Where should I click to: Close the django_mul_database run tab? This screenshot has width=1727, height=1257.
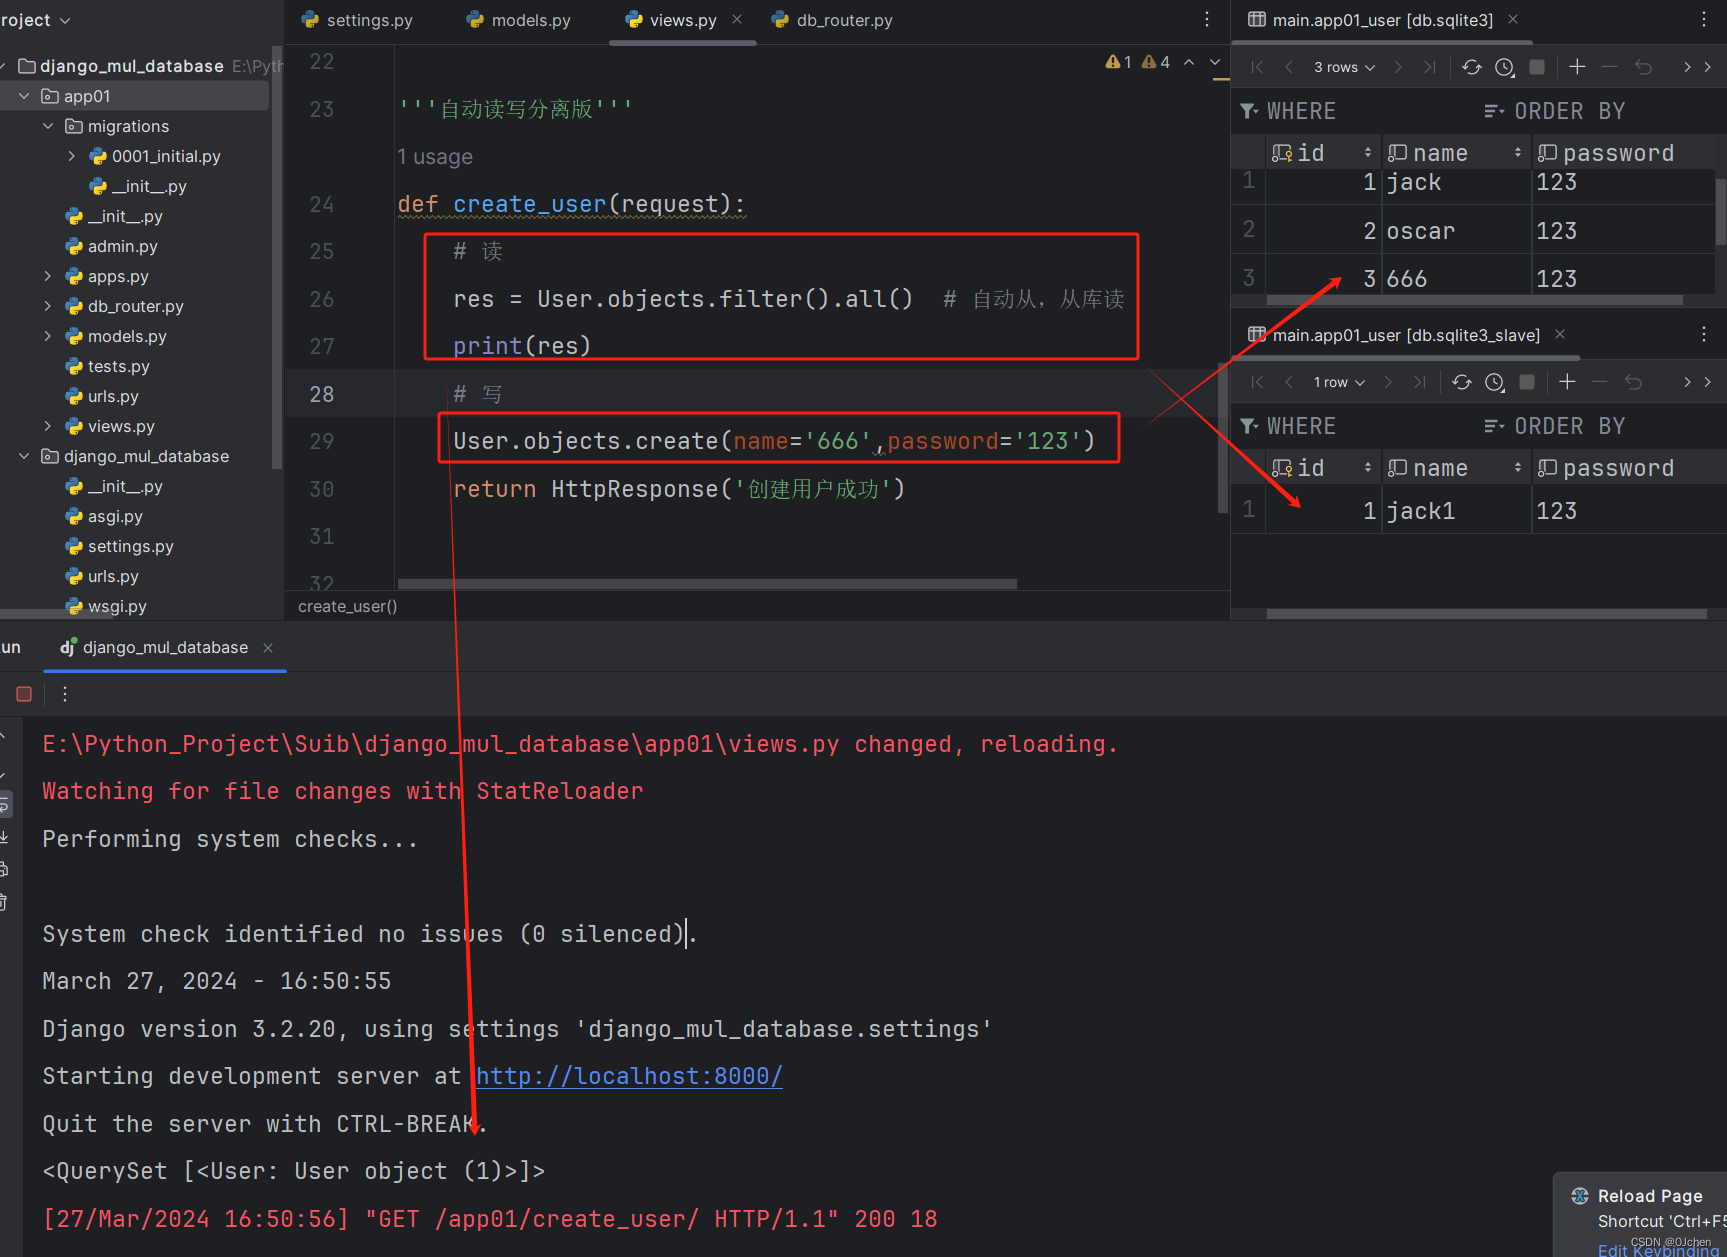click(x=268, y=648)
